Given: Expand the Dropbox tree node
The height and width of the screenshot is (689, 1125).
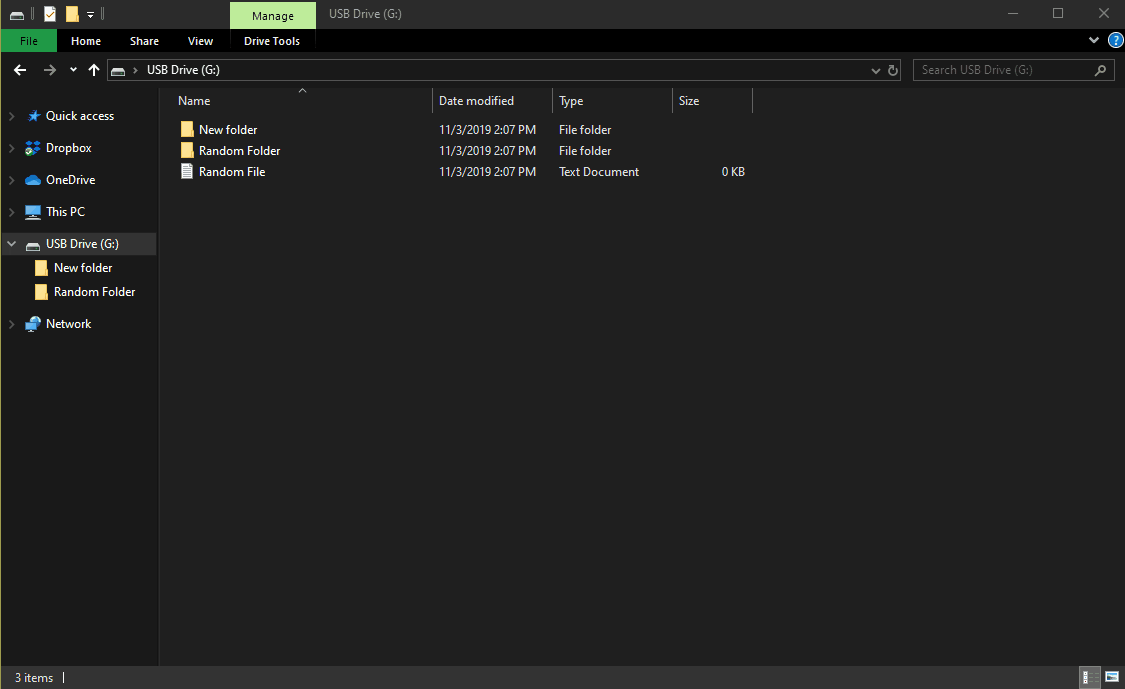Looking at the screenshot, I should pos(11,149).
